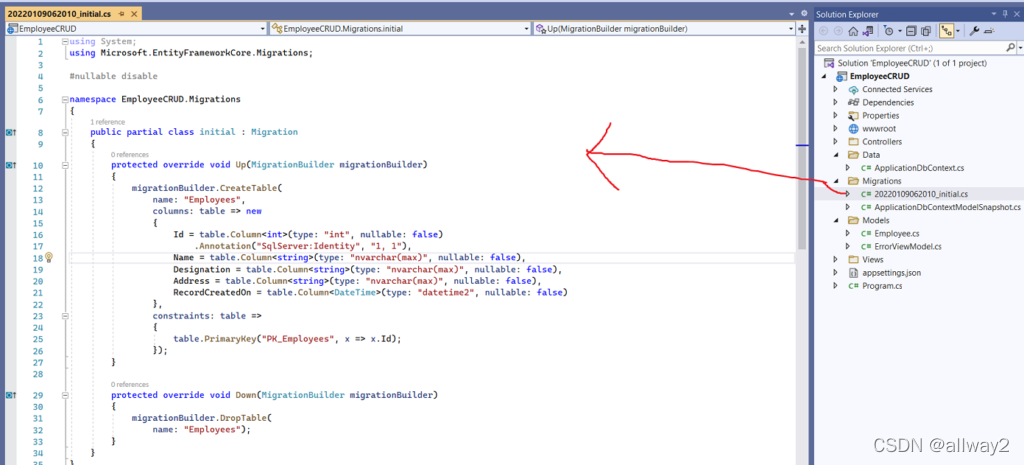Toggle Show All Files in Solution Explorer
Image resolution: width=1024 pixels, height=465 pixels.
pos(926,31)
